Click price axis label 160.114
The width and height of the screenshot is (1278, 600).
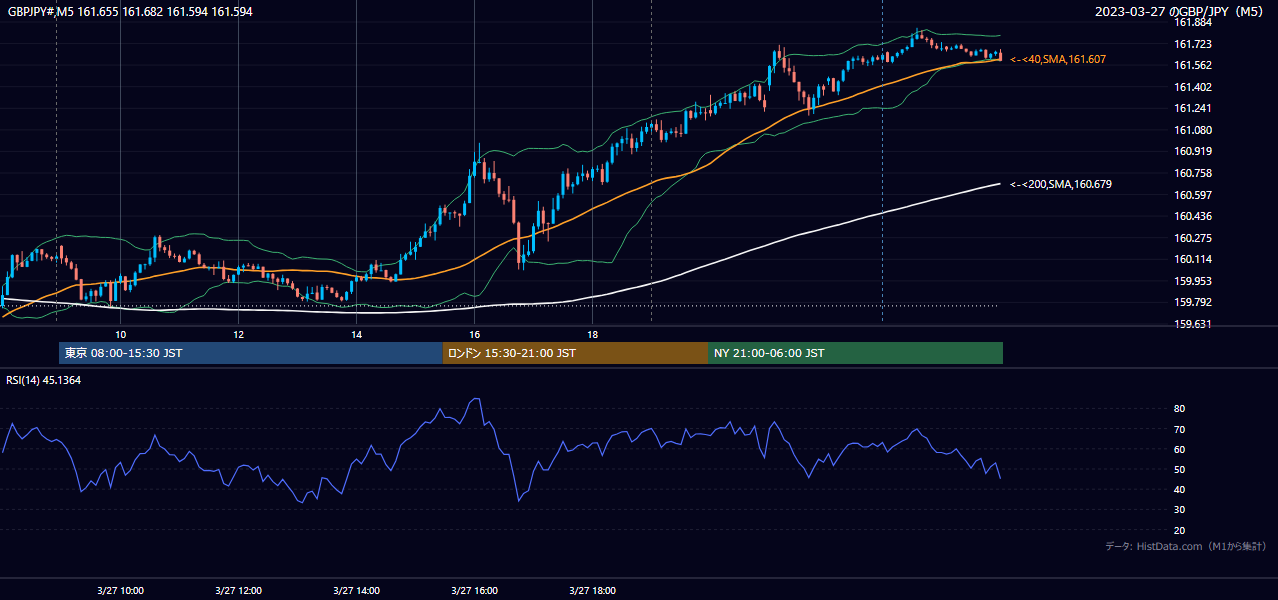pyautogui.click(x=1193, y=259)
